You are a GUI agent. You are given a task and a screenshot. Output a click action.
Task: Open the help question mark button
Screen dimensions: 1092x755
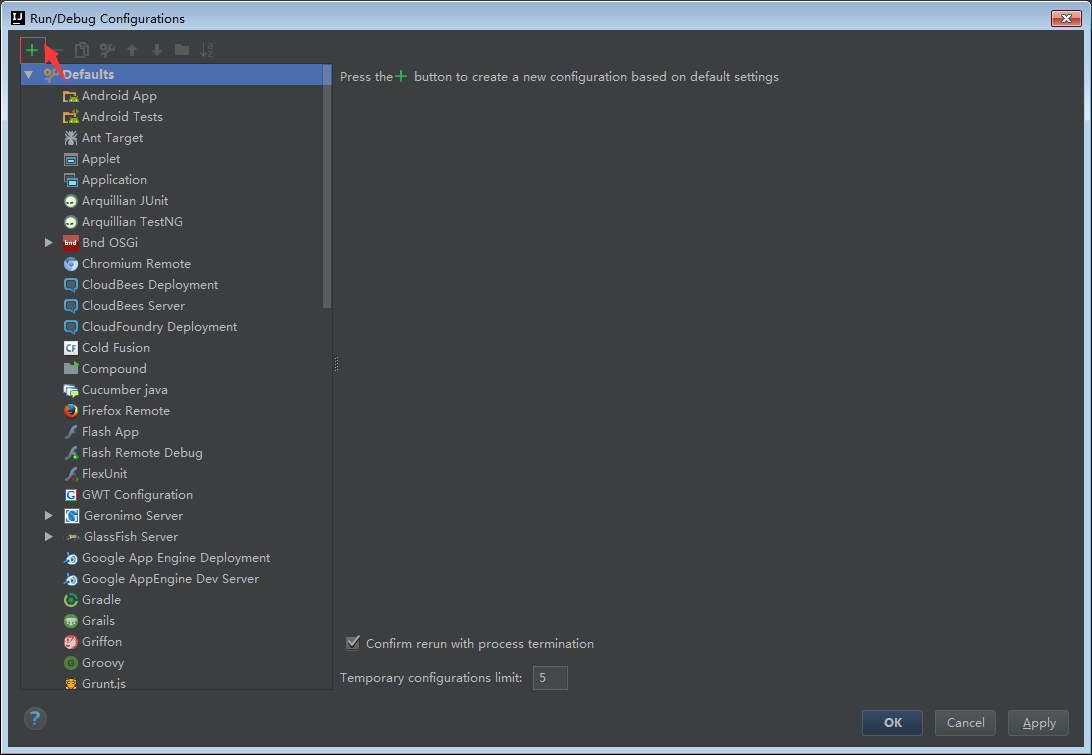tap(35, 718)
